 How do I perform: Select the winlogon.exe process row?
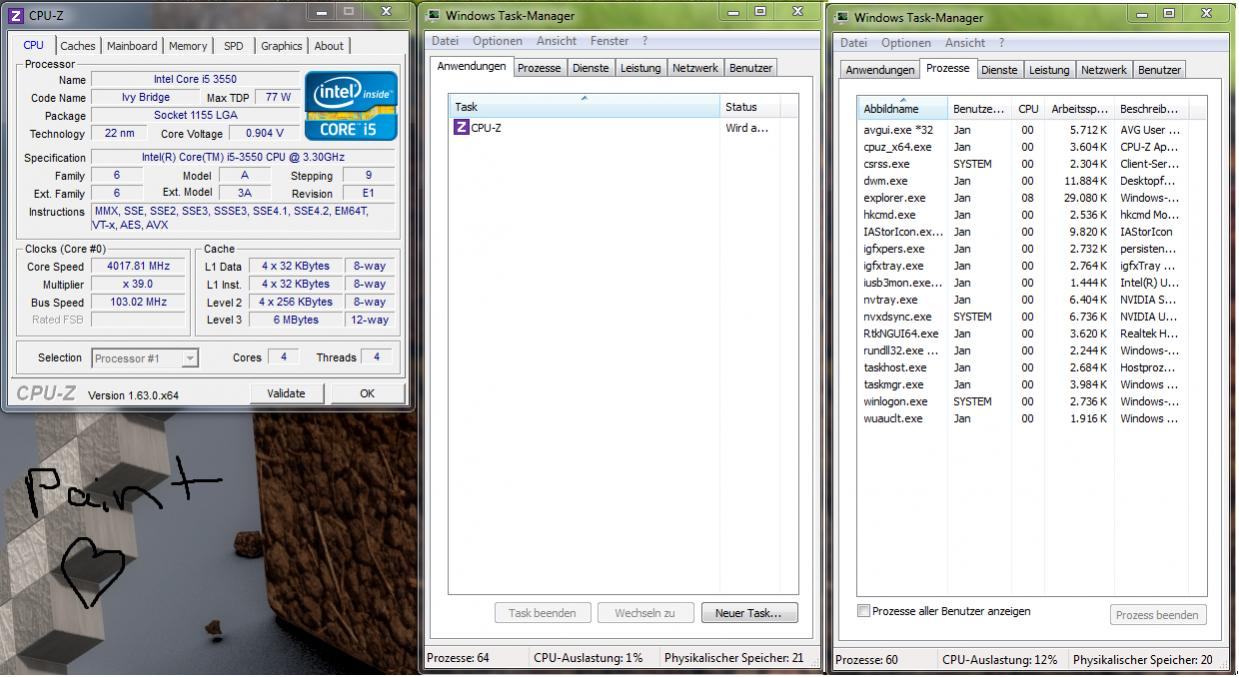click(x=1032, y=401)
